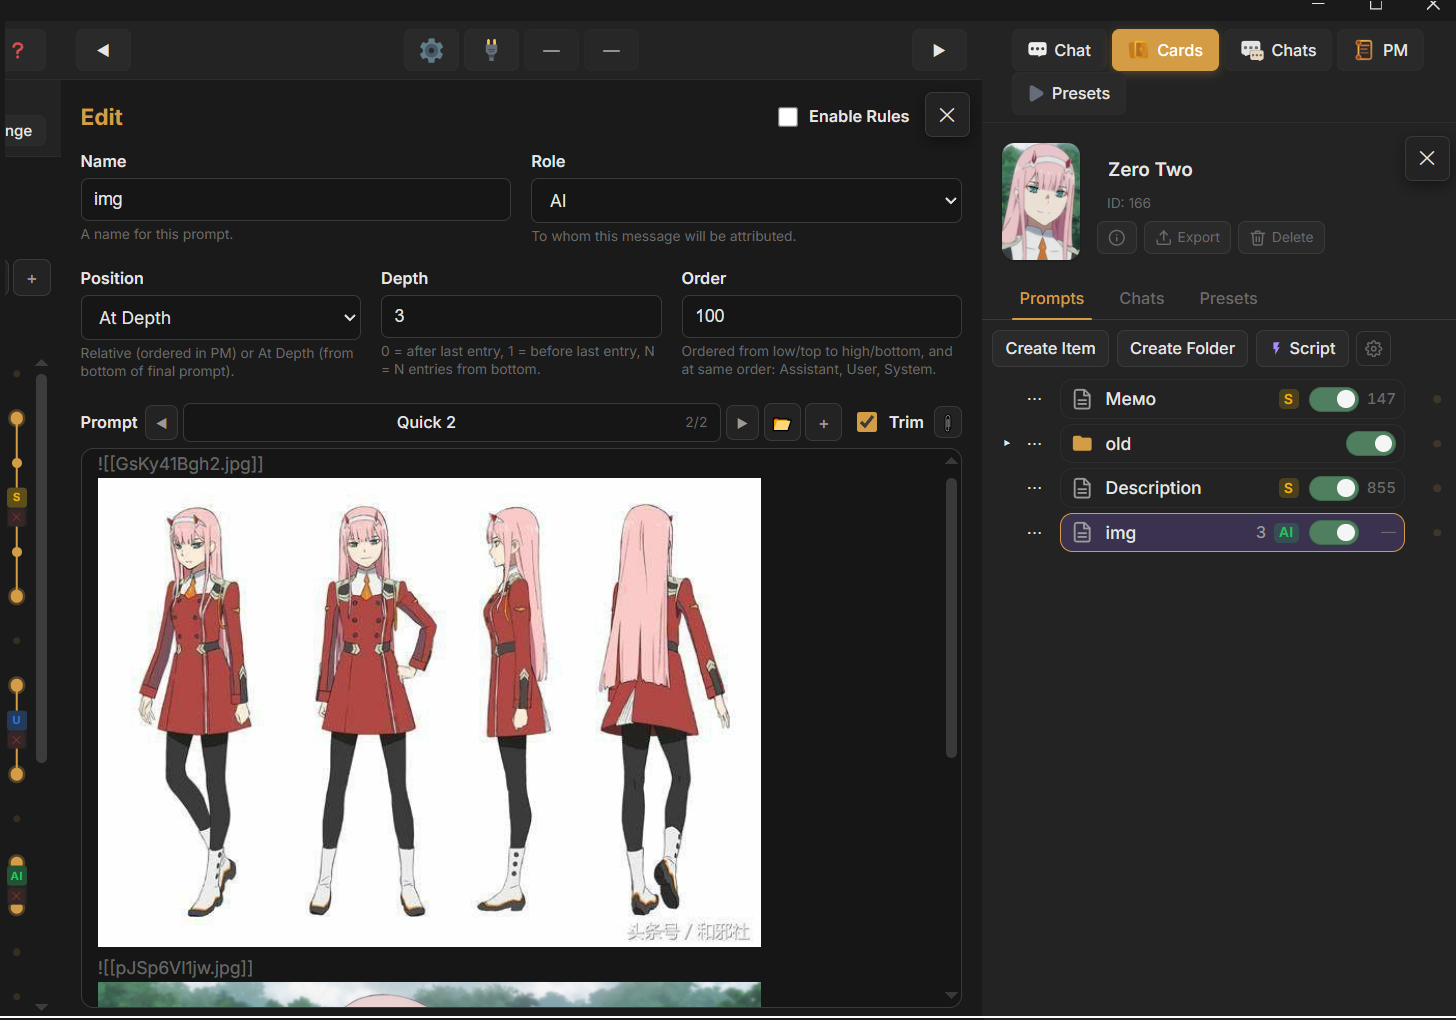This screenshot has width=1456, height=1020.
Task: Open the three-dot menu for Description
Action: coord(1035,488)
